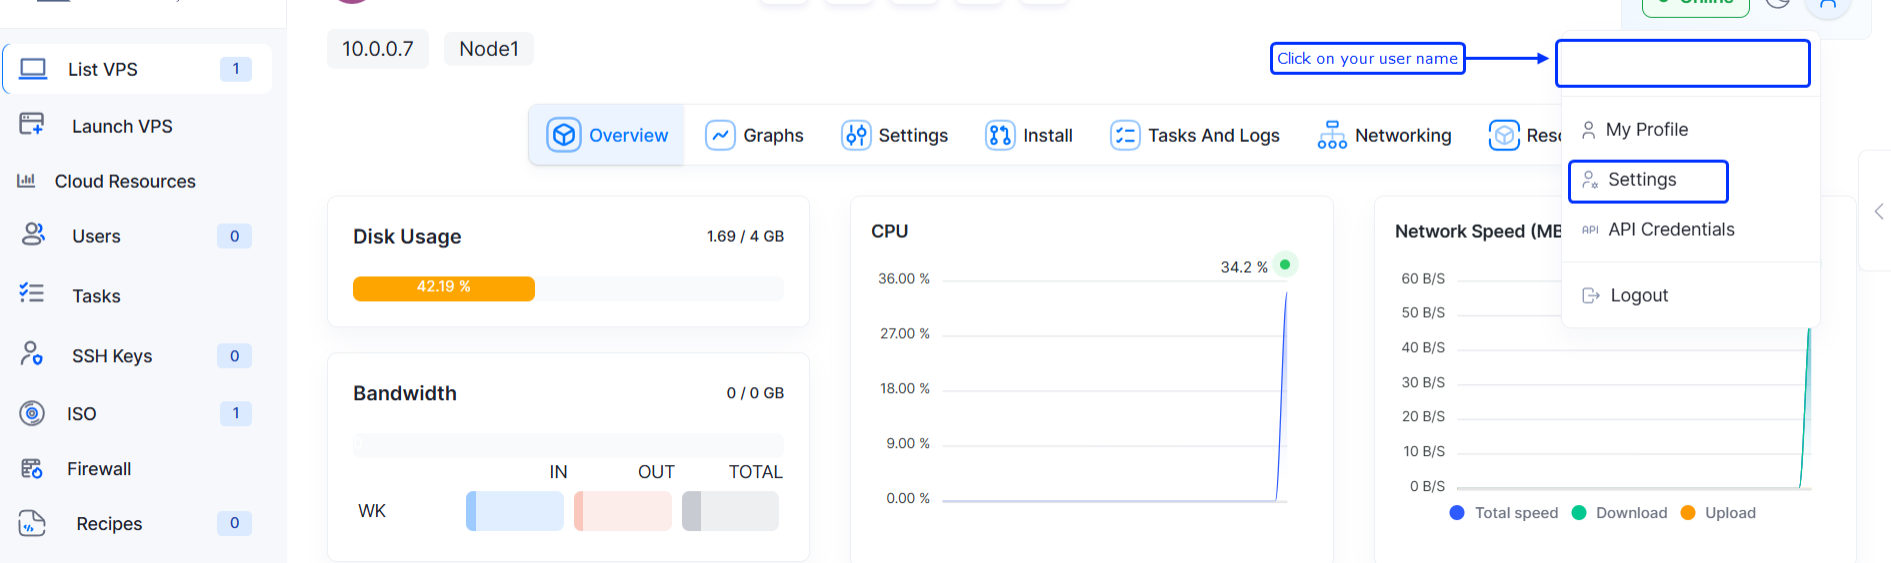Toggle Download series legend item
The height and width of the screenshot is (563, 1891).
[1620, 513]
